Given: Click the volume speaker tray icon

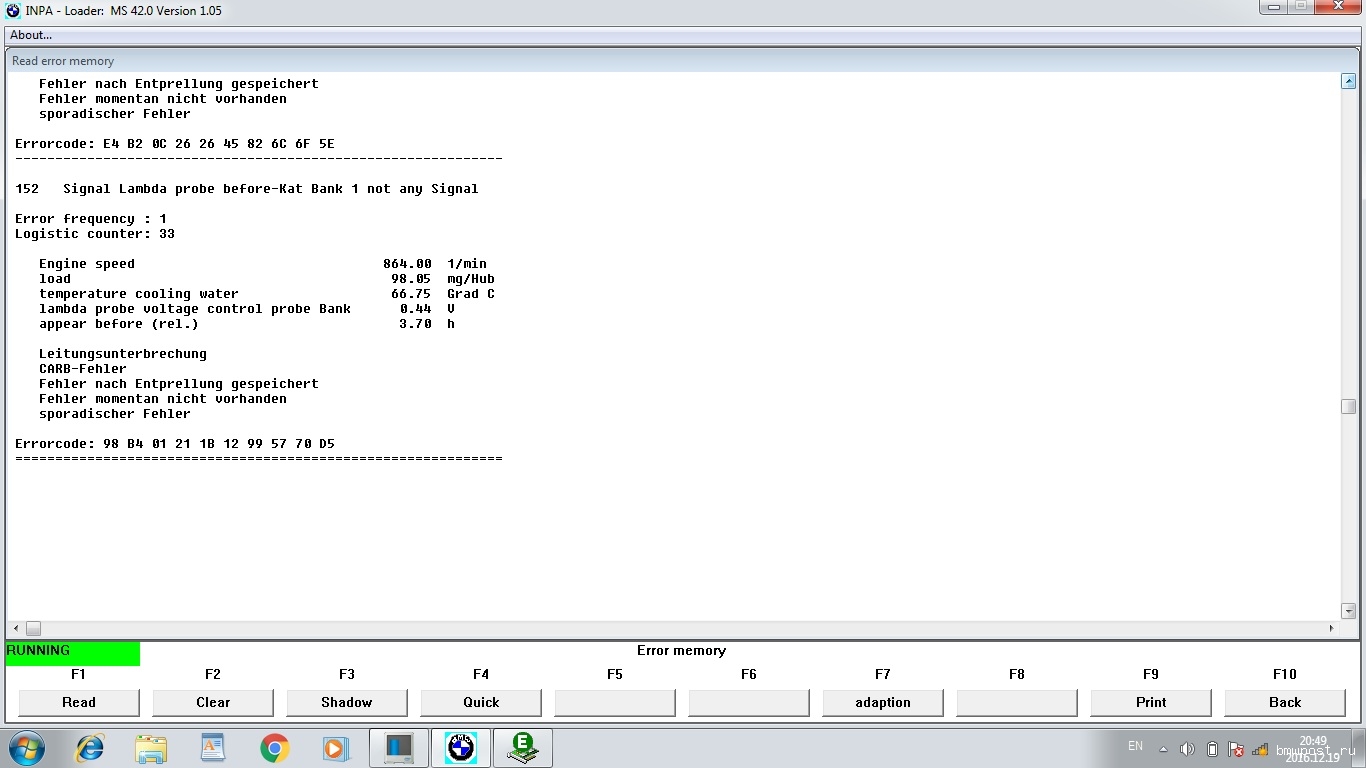Looking at the screenshot, I should coord(1187,749).
